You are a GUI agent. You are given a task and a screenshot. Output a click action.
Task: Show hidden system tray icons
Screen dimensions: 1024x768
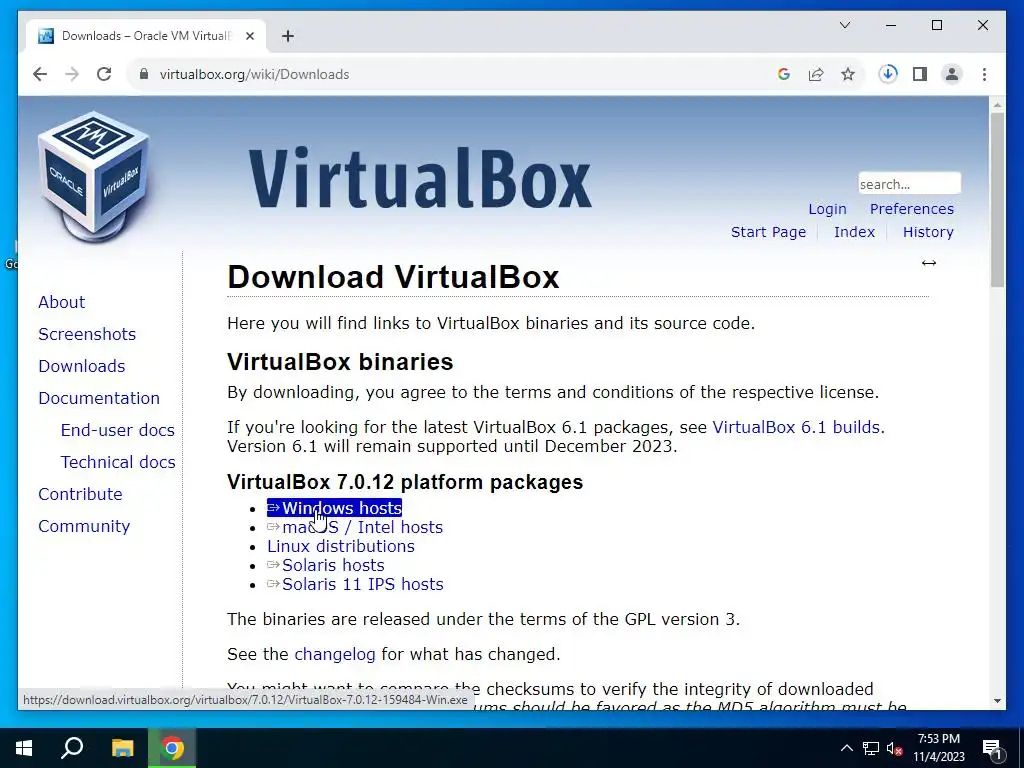[846, 748]
